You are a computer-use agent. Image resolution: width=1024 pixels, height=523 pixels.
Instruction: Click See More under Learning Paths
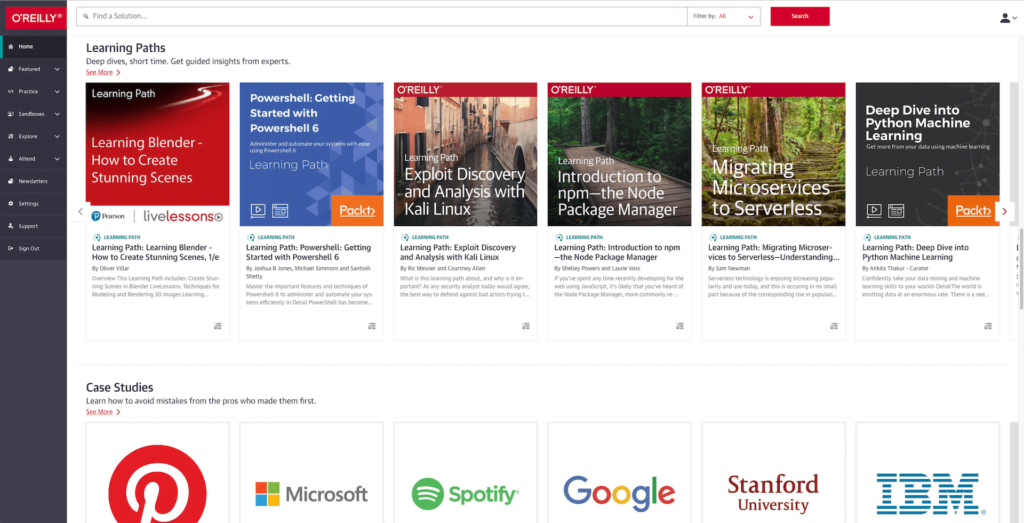pos(102,73)
